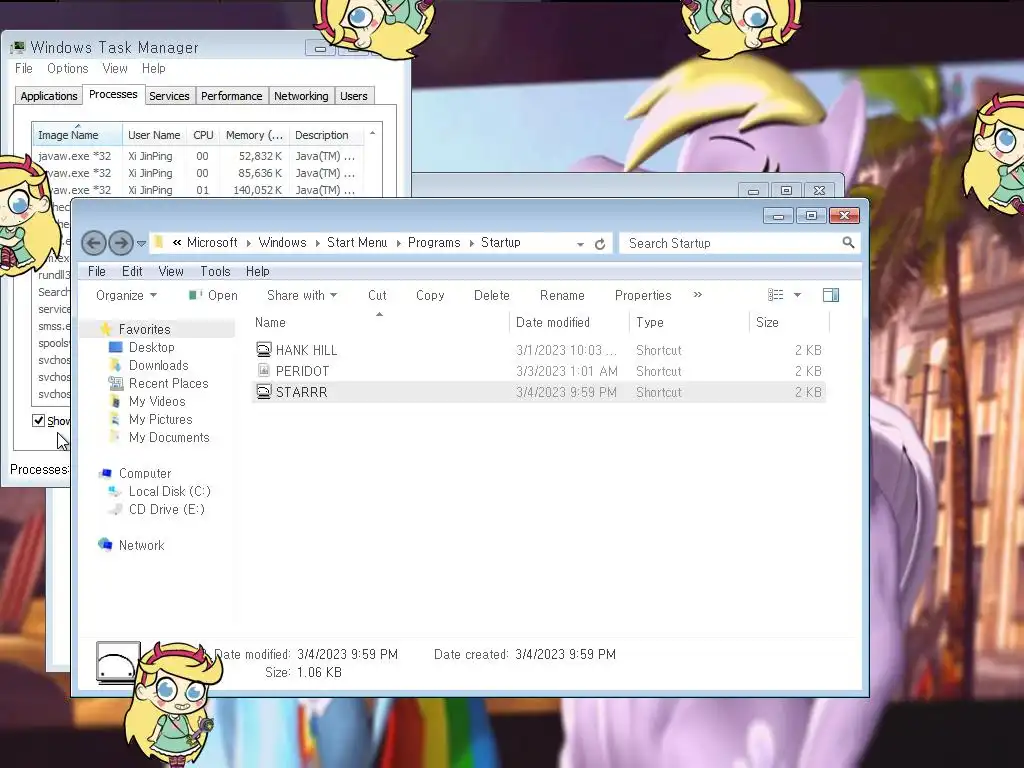
Task: Switch to Task Manager Users tab
Action: (353, 96)
